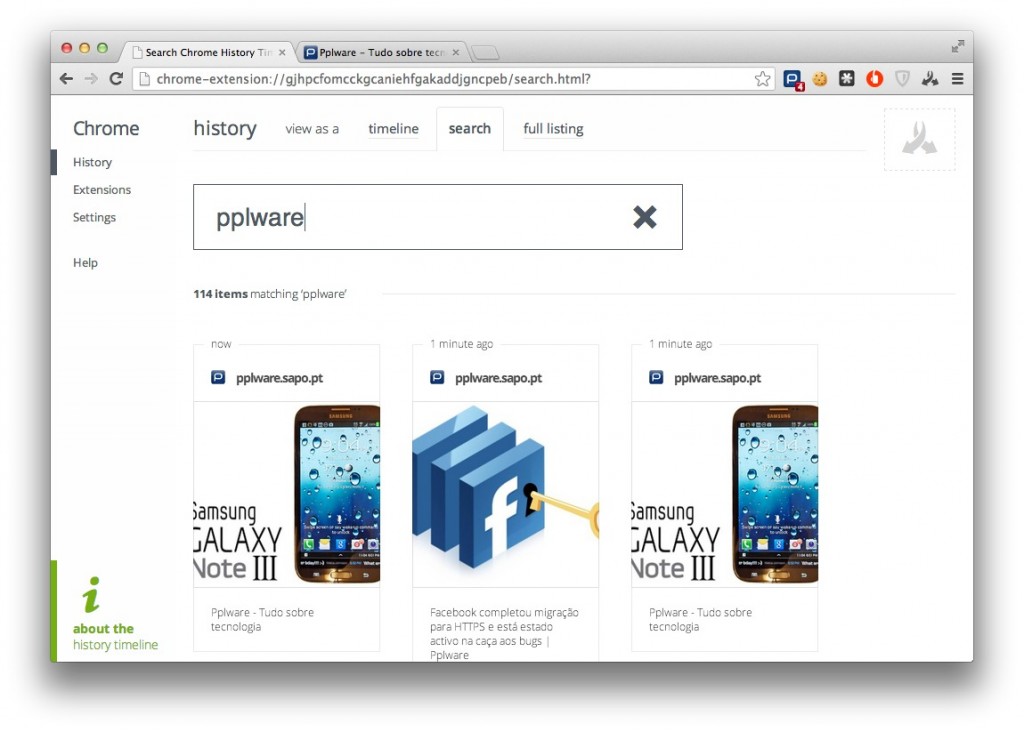Click the address bar URL

pyautogui.click(x=374, y=79)
